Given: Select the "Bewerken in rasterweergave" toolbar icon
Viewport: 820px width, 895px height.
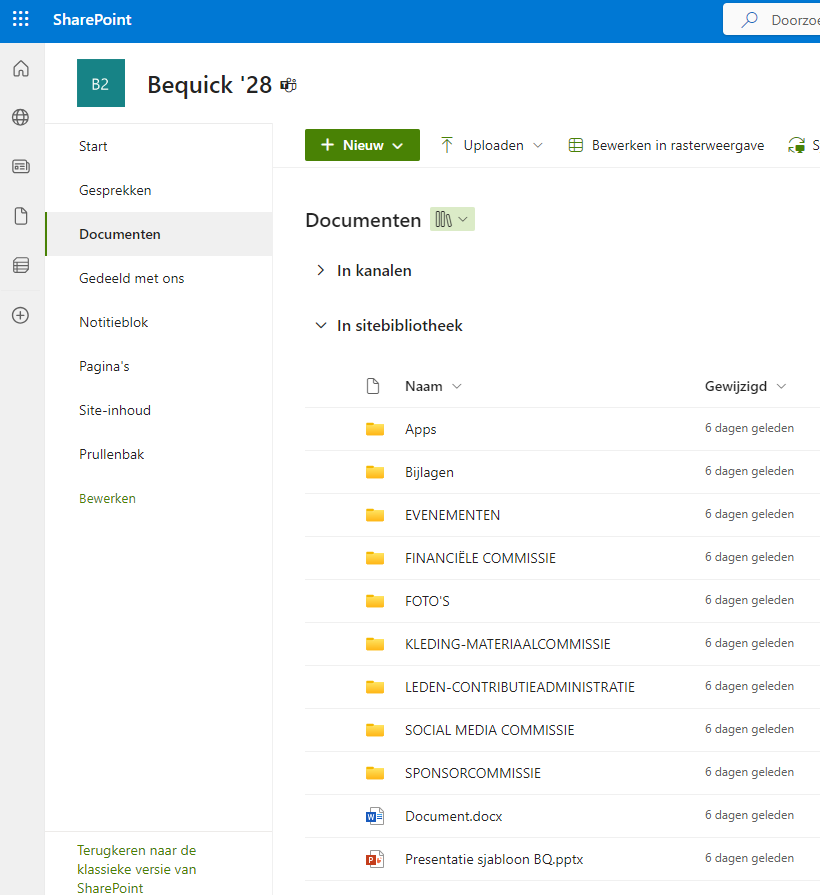Looking at the screenshot, I should (x=575, y=144).
